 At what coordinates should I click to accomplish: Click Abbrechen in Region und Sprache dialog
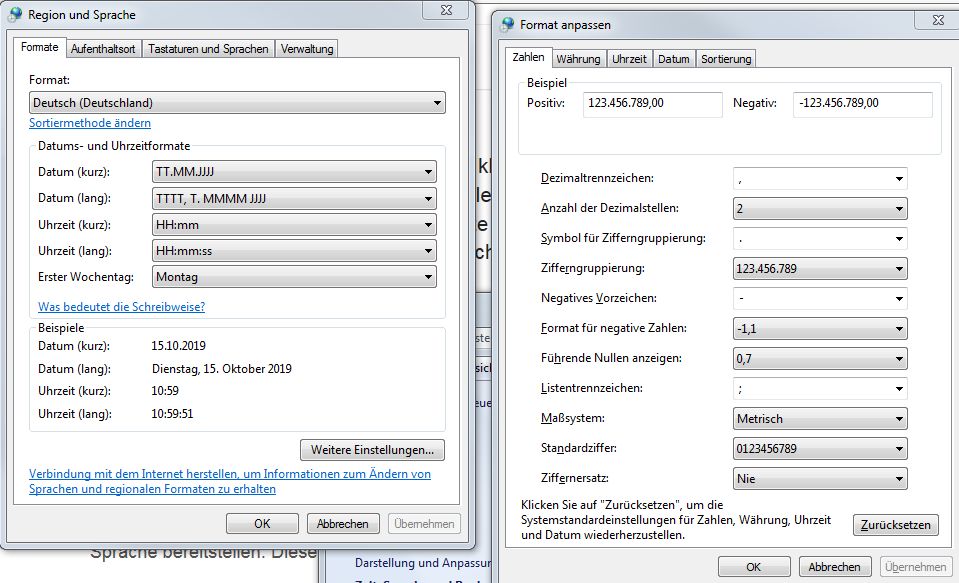coord(342,524)
